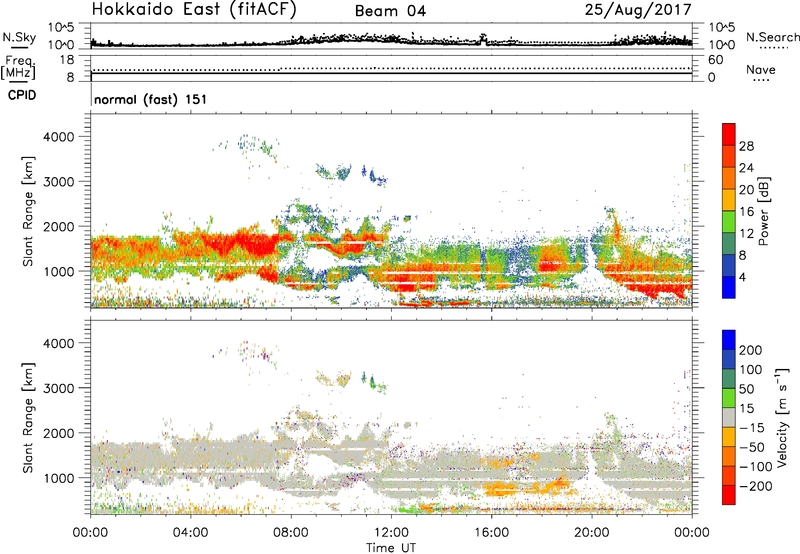
Task: Click the 'CPID' label
Action: click(22, 95)
